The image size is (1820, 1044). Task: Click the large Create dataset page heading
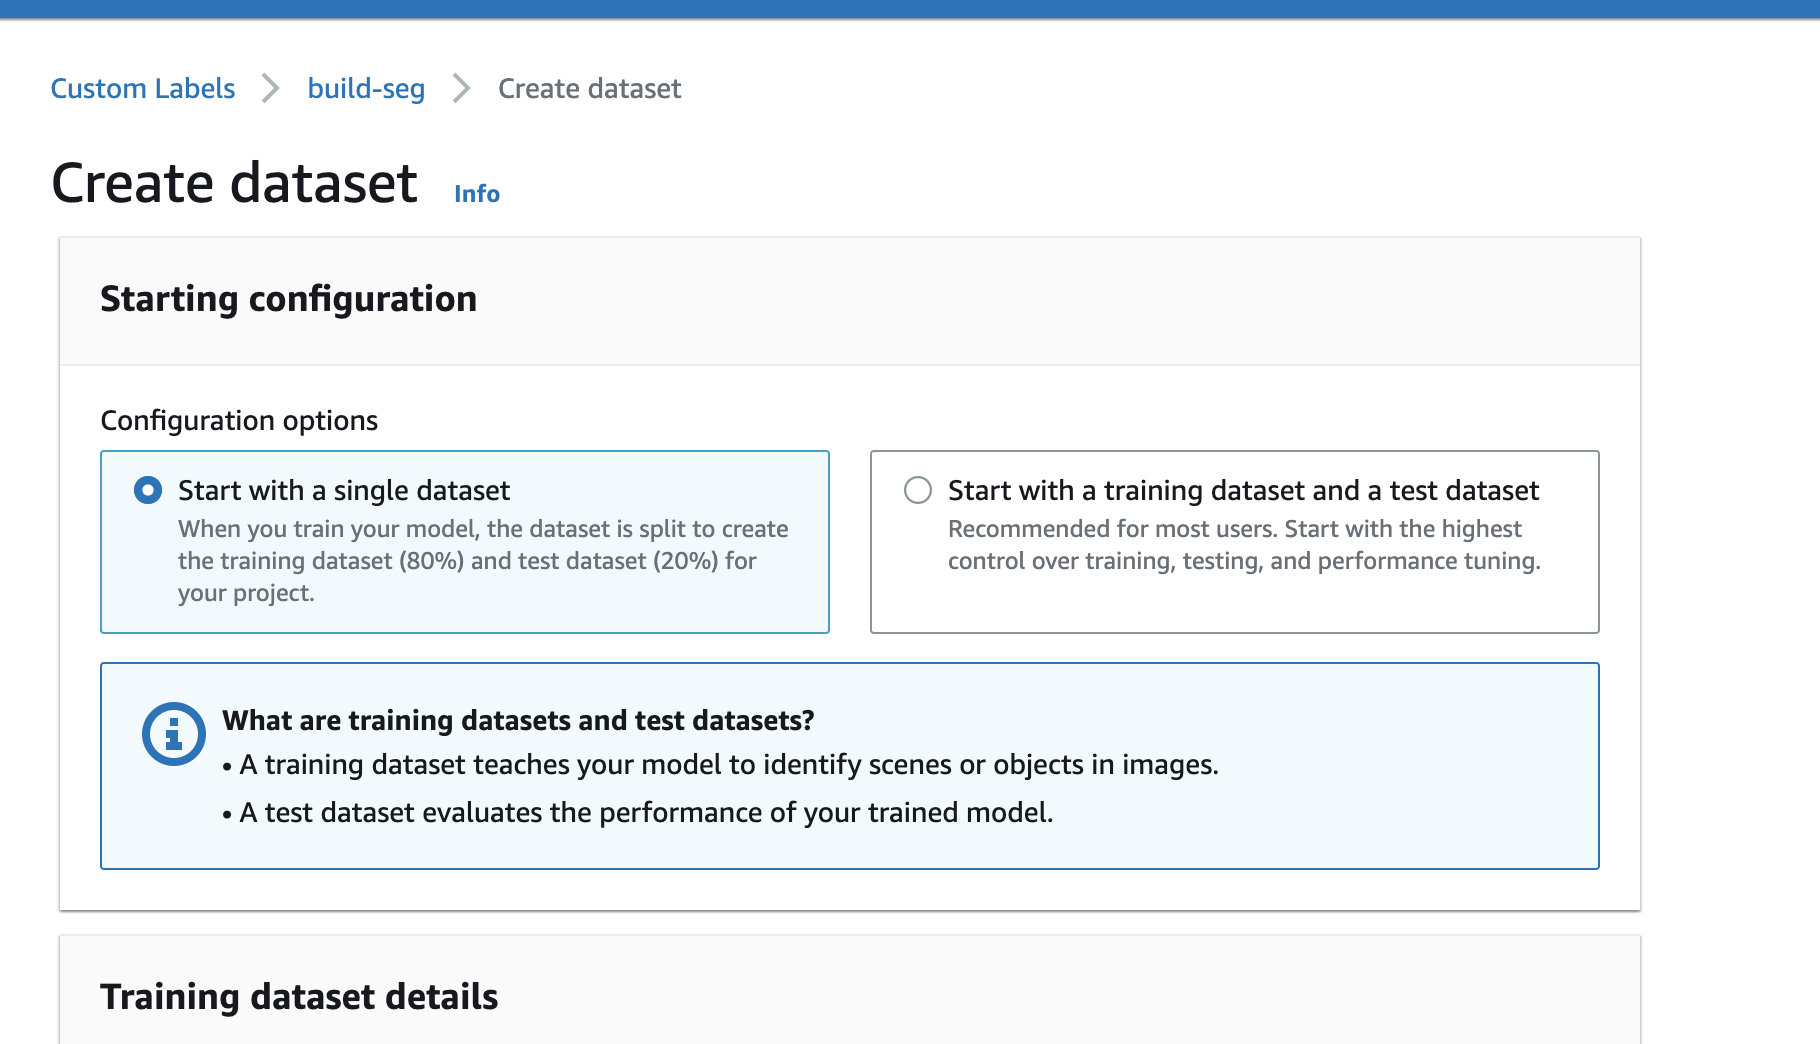(x=234, y=184)
